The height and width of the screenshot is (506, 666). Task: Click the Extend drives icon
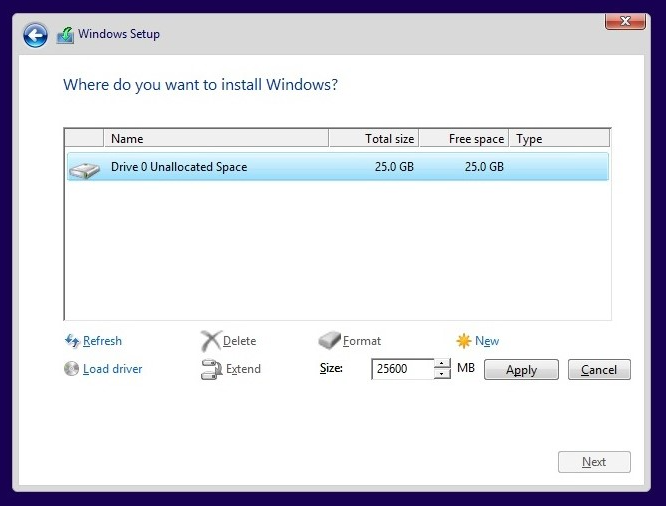pos(212,369)
